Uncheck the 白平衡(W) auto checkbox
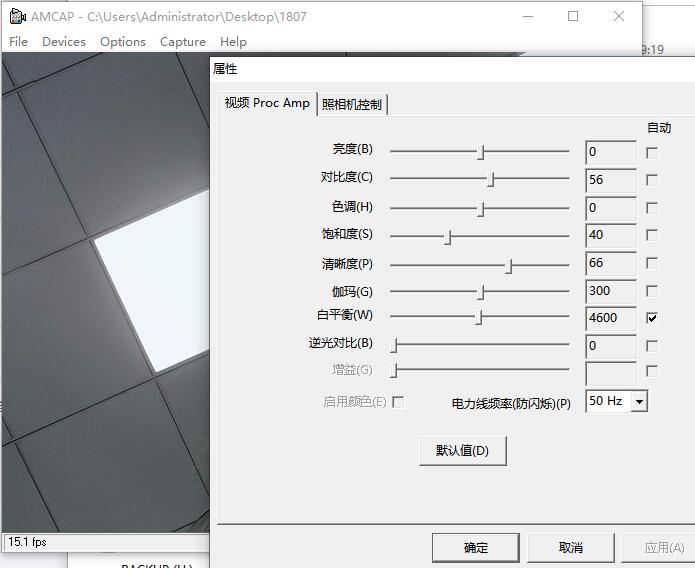Screen dimensions: 695x568 coord(652,318)
